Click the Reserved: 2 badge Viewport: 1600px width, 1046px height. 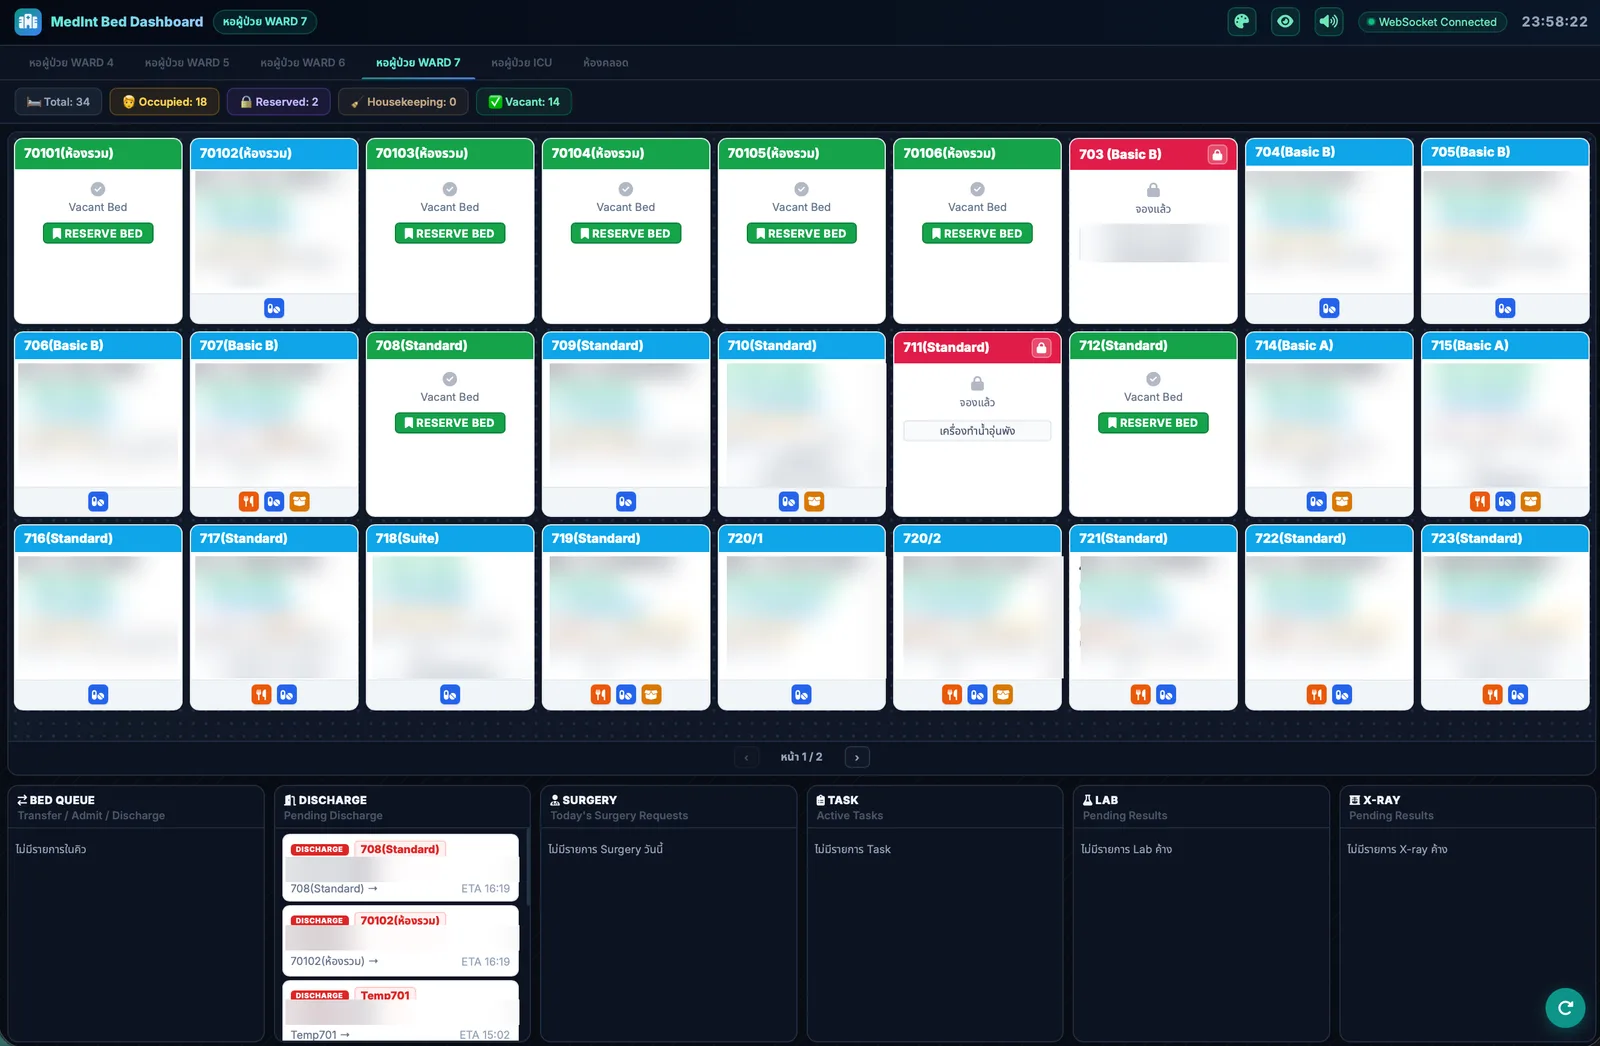point(279,102)
